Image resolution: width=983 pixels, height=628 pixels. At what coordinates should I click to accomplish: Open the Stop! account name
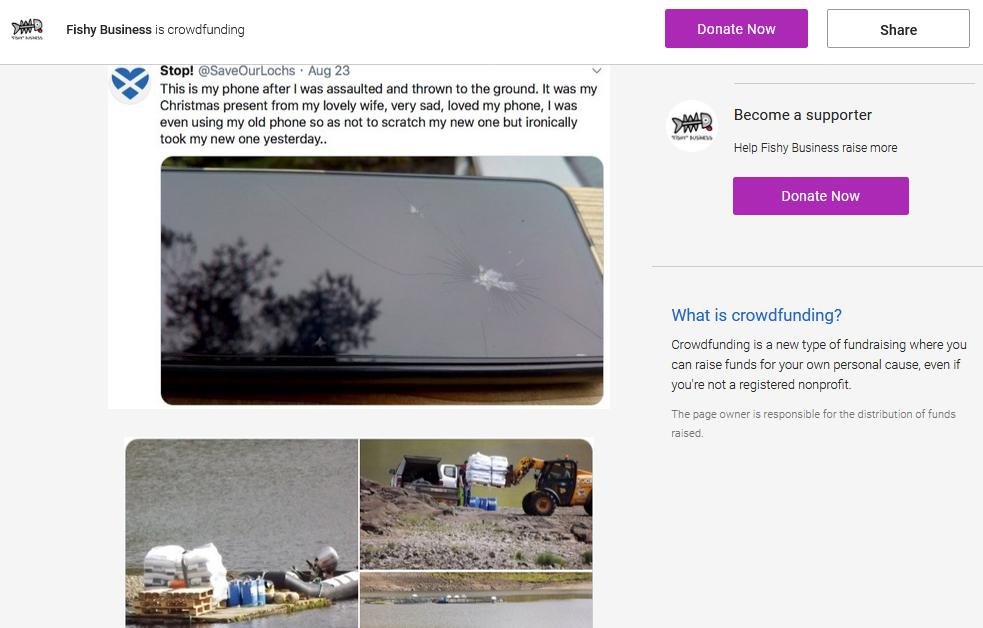(x=176, y=71)
